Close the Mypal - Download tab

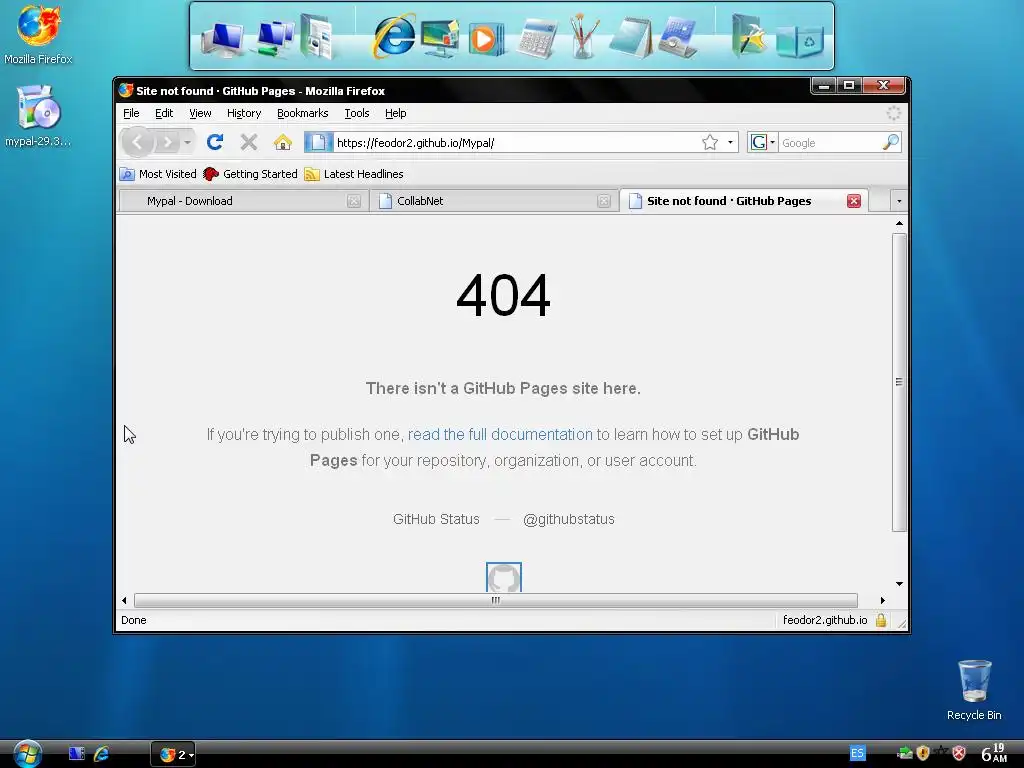click(353, 201)
